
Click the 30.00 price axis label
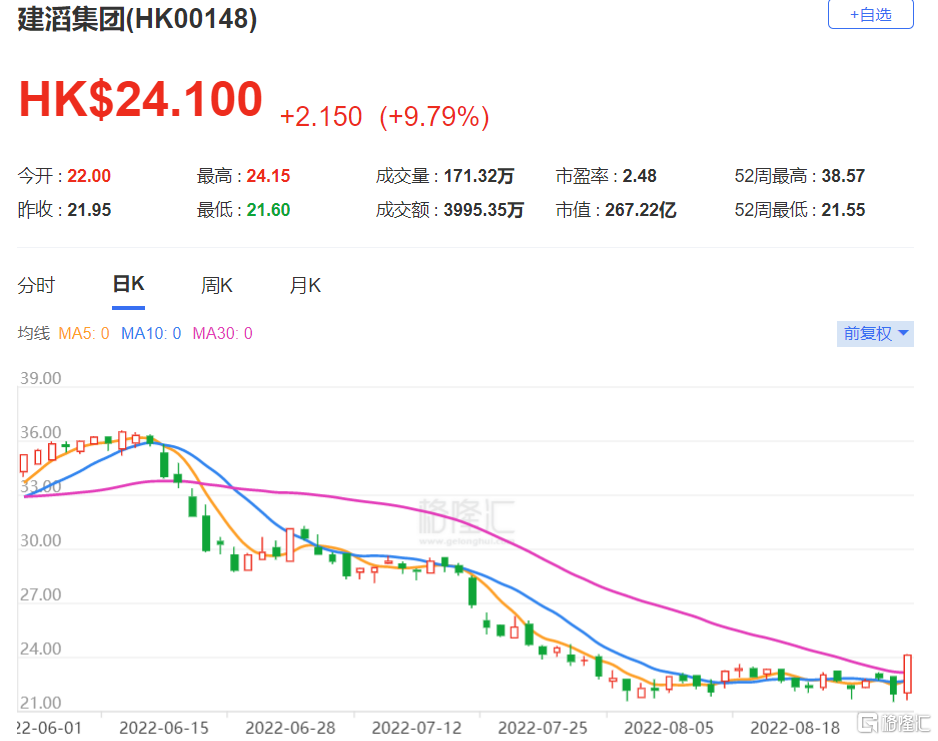41,541
